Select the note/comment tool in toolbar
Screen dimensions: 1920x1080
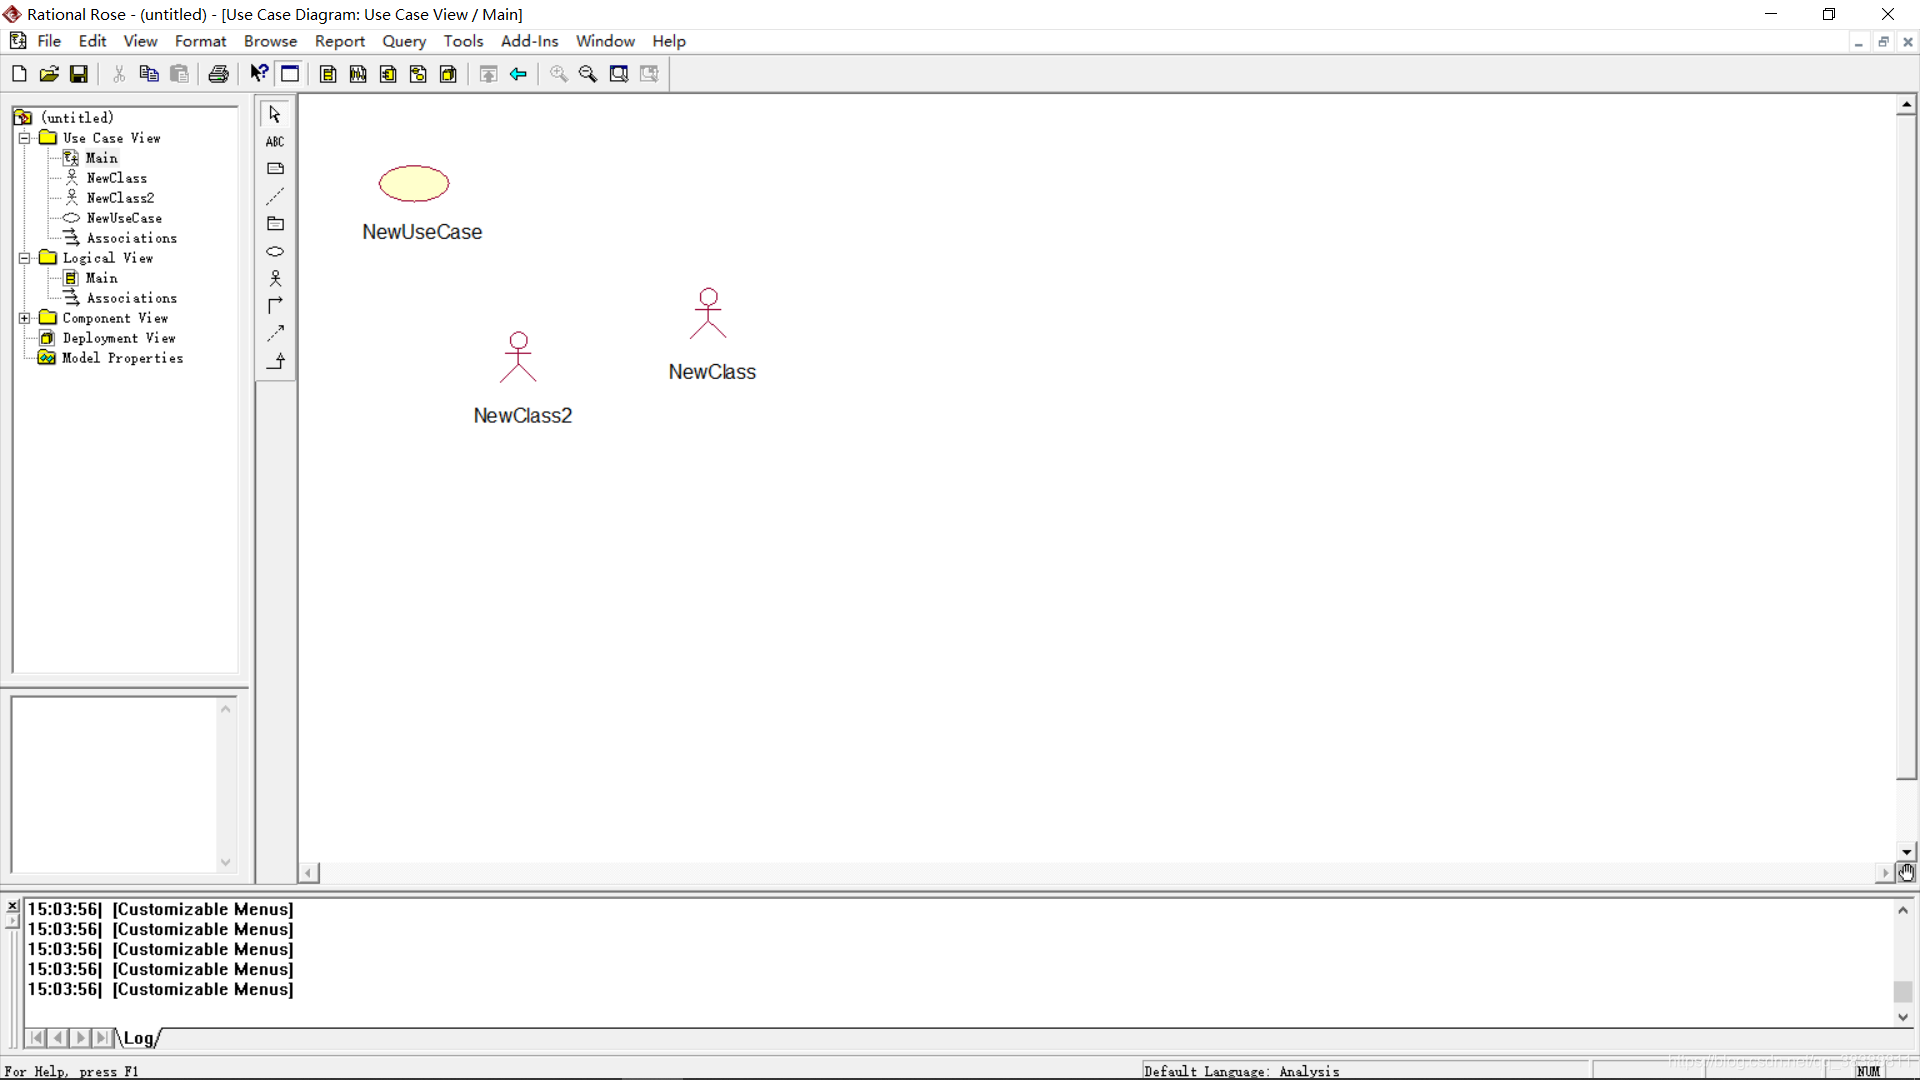(x=274, y=167)
